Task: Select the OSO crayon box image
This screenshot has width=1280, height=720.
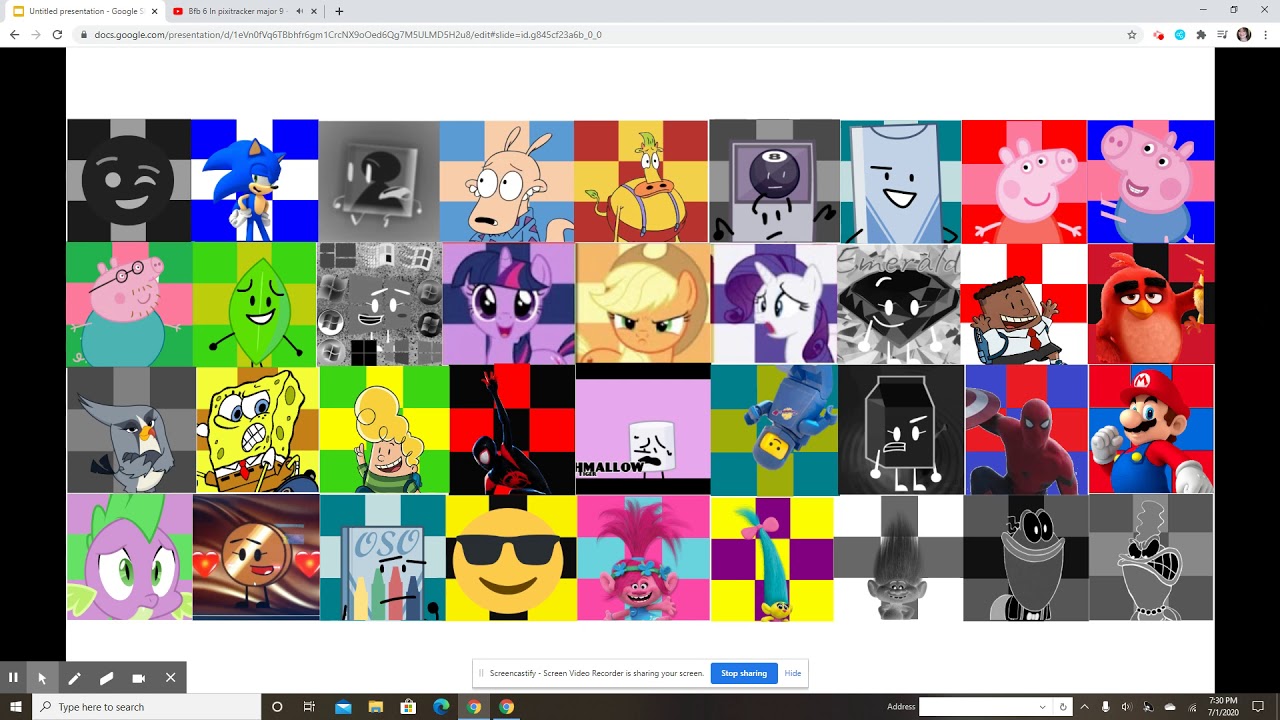Action: click(383, 558)
